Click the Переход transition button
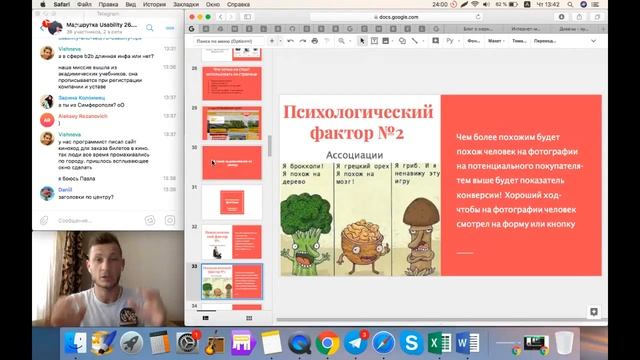Screen dimensions: 640x360 (545, 41)
